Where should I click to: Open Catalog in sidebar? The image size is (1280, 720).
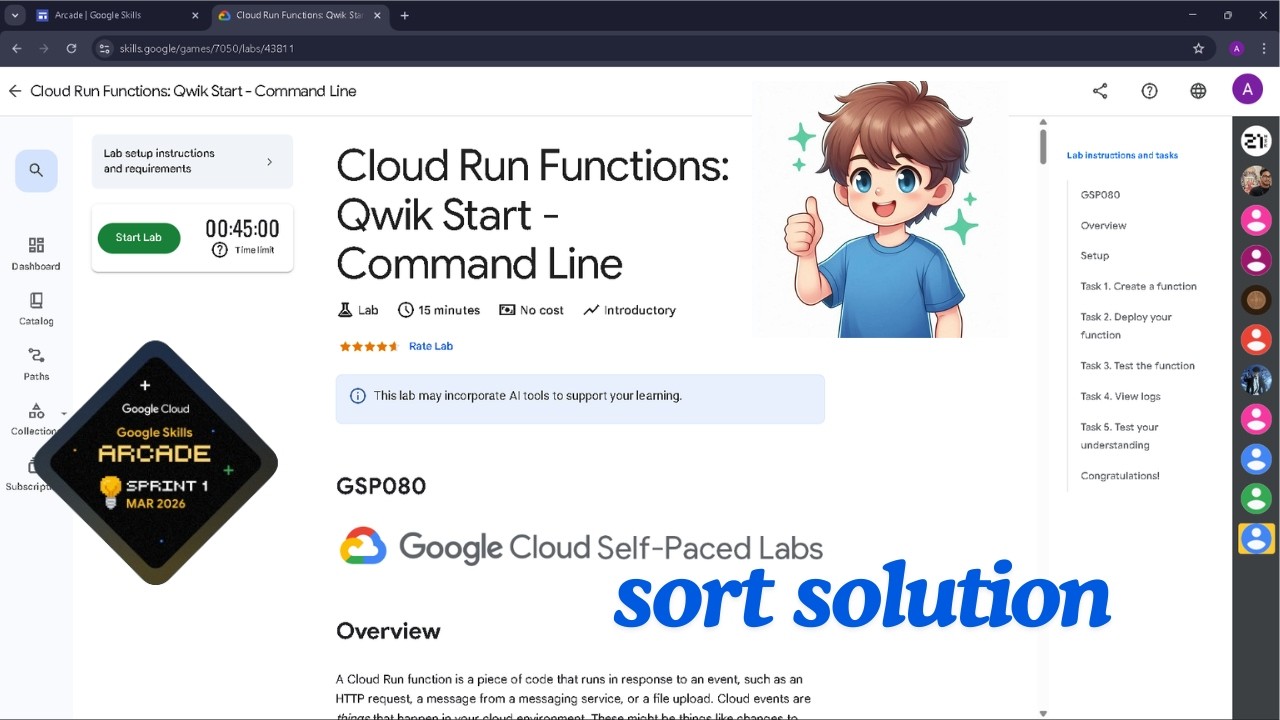(36, 309)
